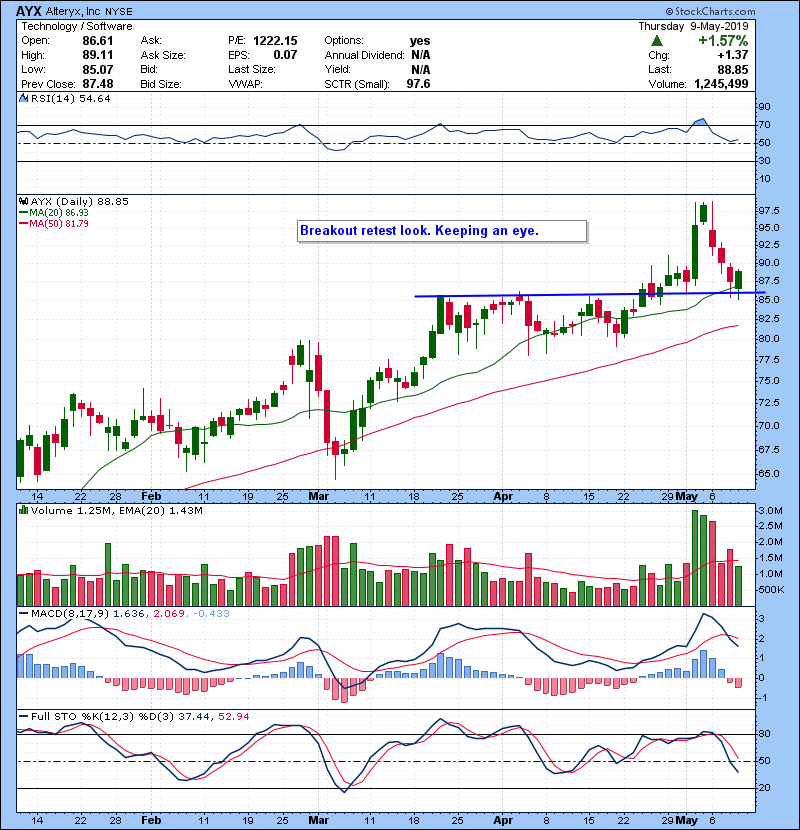Click the Volume 1,245,499 value
The height and width of the screenshot is (830, 800).
click(x=721, y=84)
